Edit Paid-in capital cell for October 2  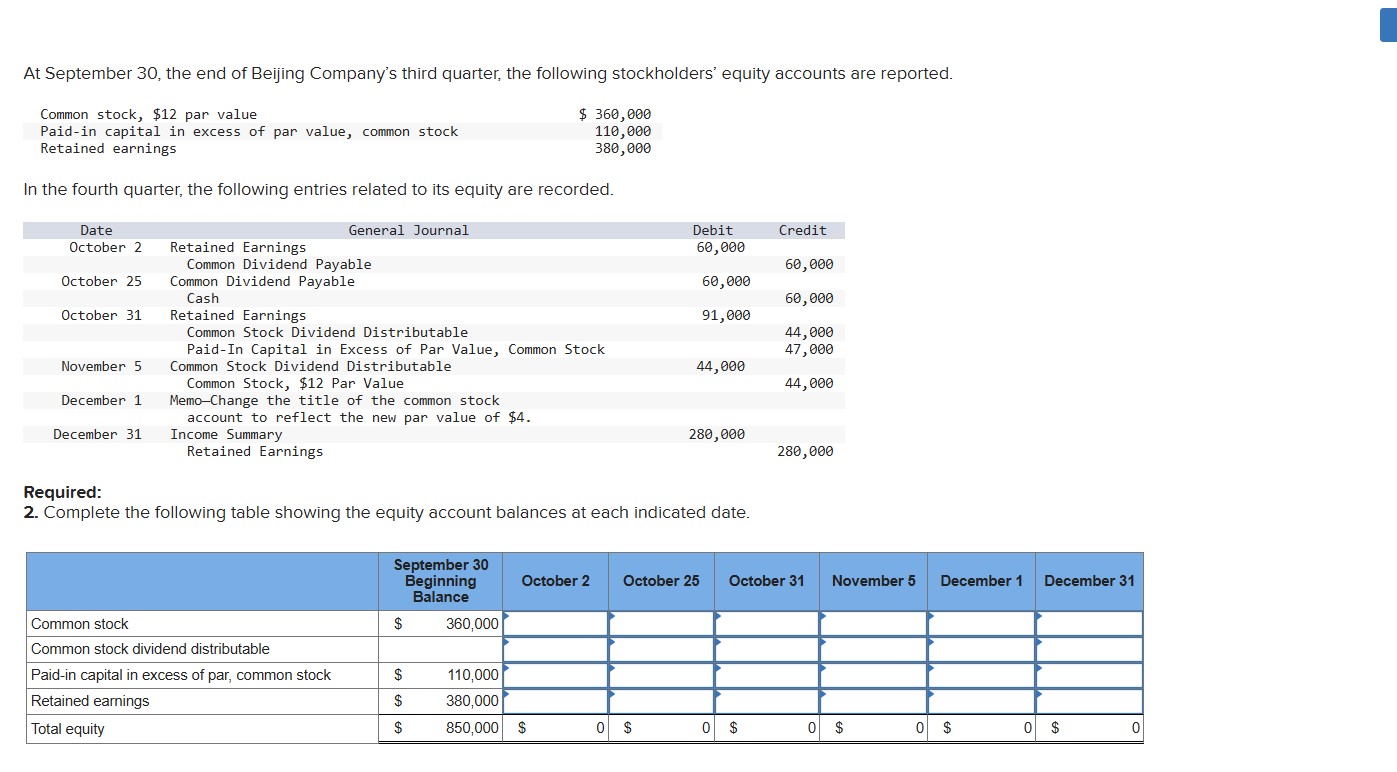555,675
